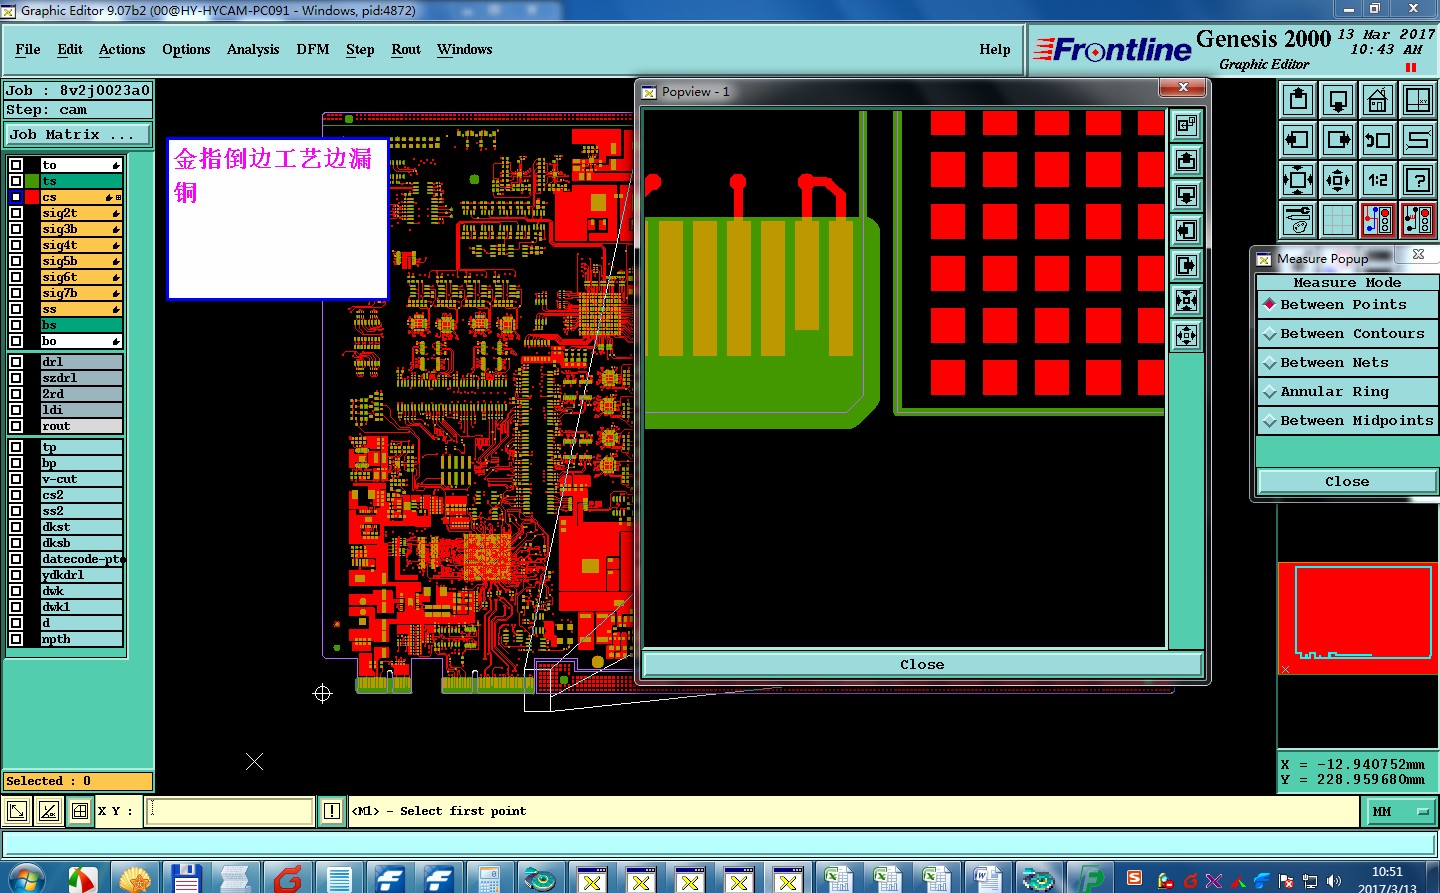Open the MM units dropdown
Image resolution: width=1440 pixels, height=893 pixels.
[1400, 812]
